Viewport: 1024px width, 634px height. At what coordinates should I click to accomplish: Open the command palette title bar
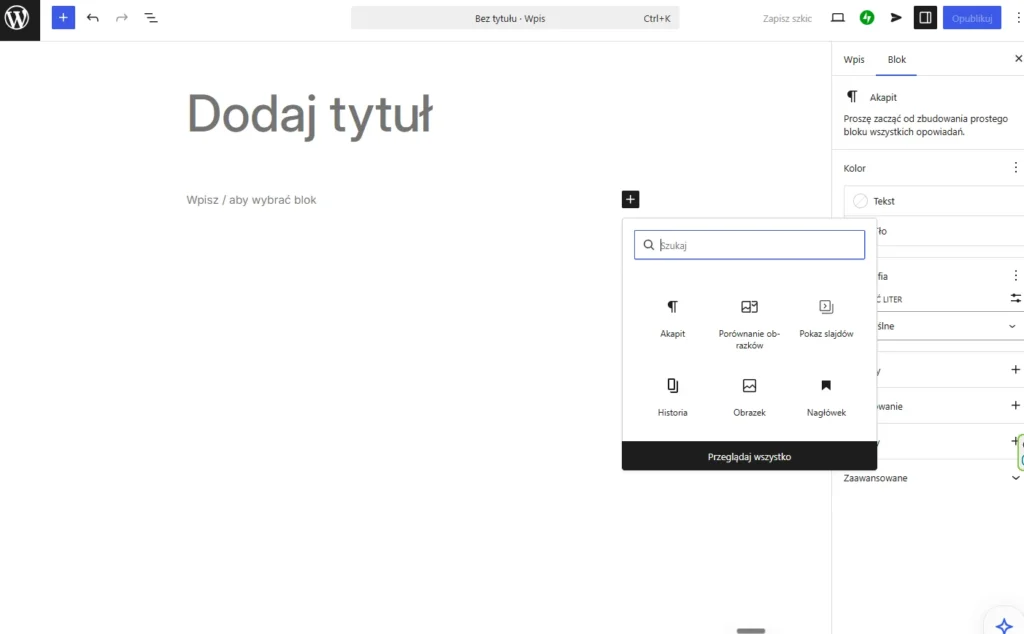515,18
